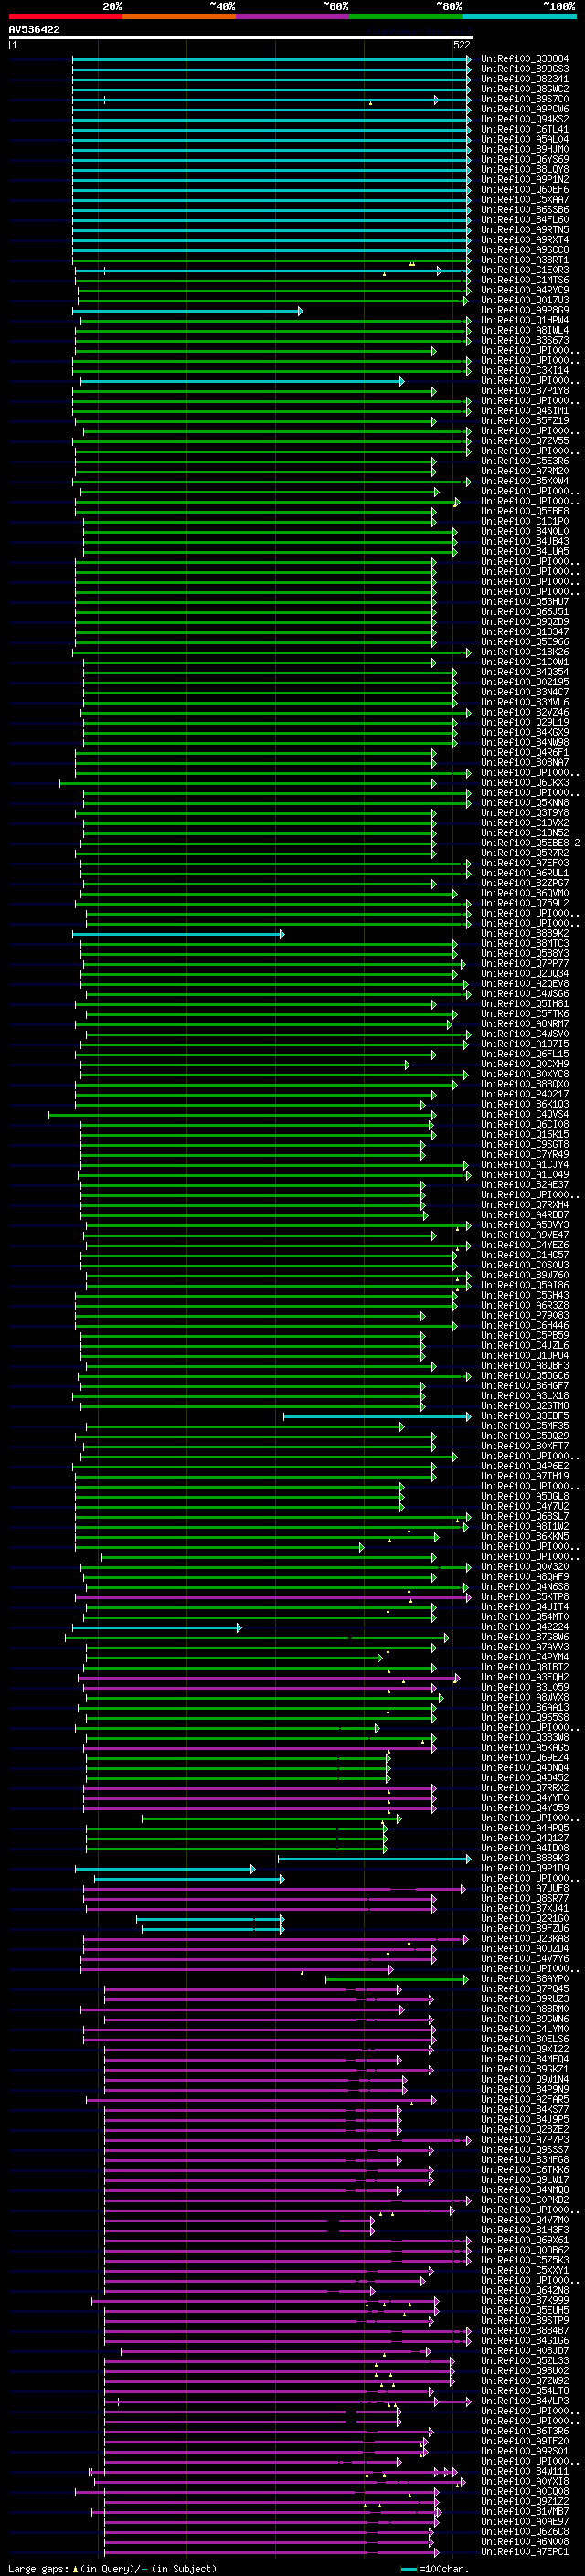The image size is (585, 2576).
Task: Click the cyan alignment bar for UniRef100_Q38884
Action: point(271,60)
